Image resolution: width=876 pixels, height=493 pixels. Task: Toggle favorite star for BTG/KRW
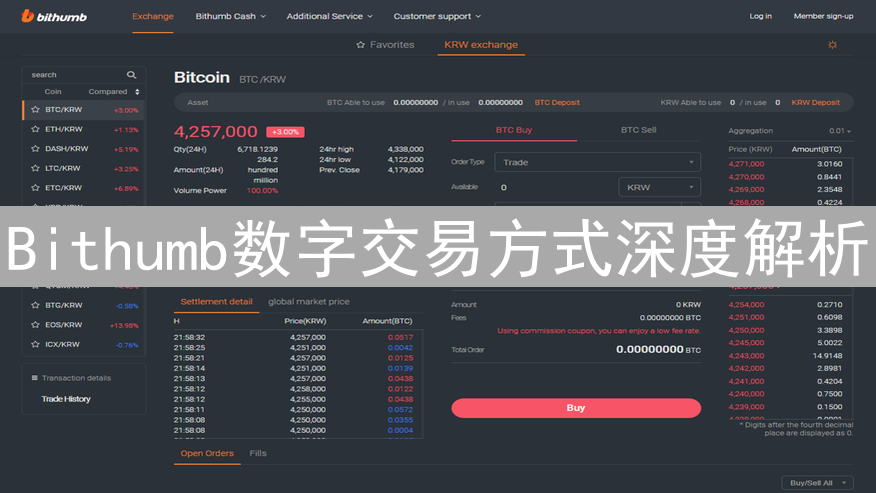[35, 305]
